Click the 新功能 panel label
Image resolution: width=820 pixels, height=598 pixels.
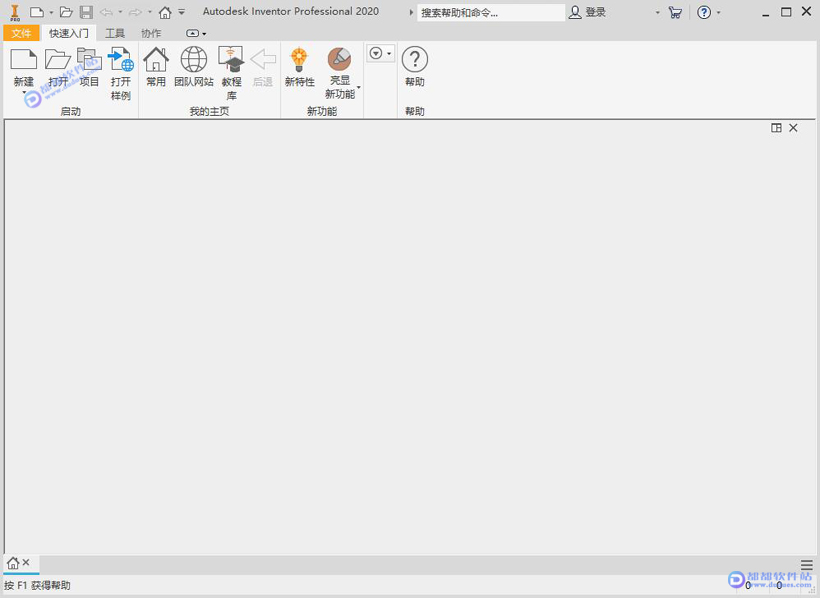pos(322,111)
